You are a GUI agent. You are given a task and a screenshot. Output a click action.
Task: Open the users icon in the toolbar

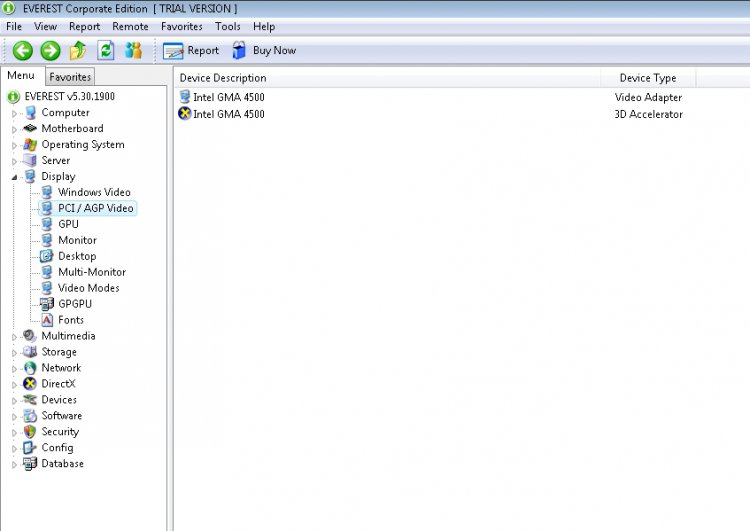click(133, 50)
